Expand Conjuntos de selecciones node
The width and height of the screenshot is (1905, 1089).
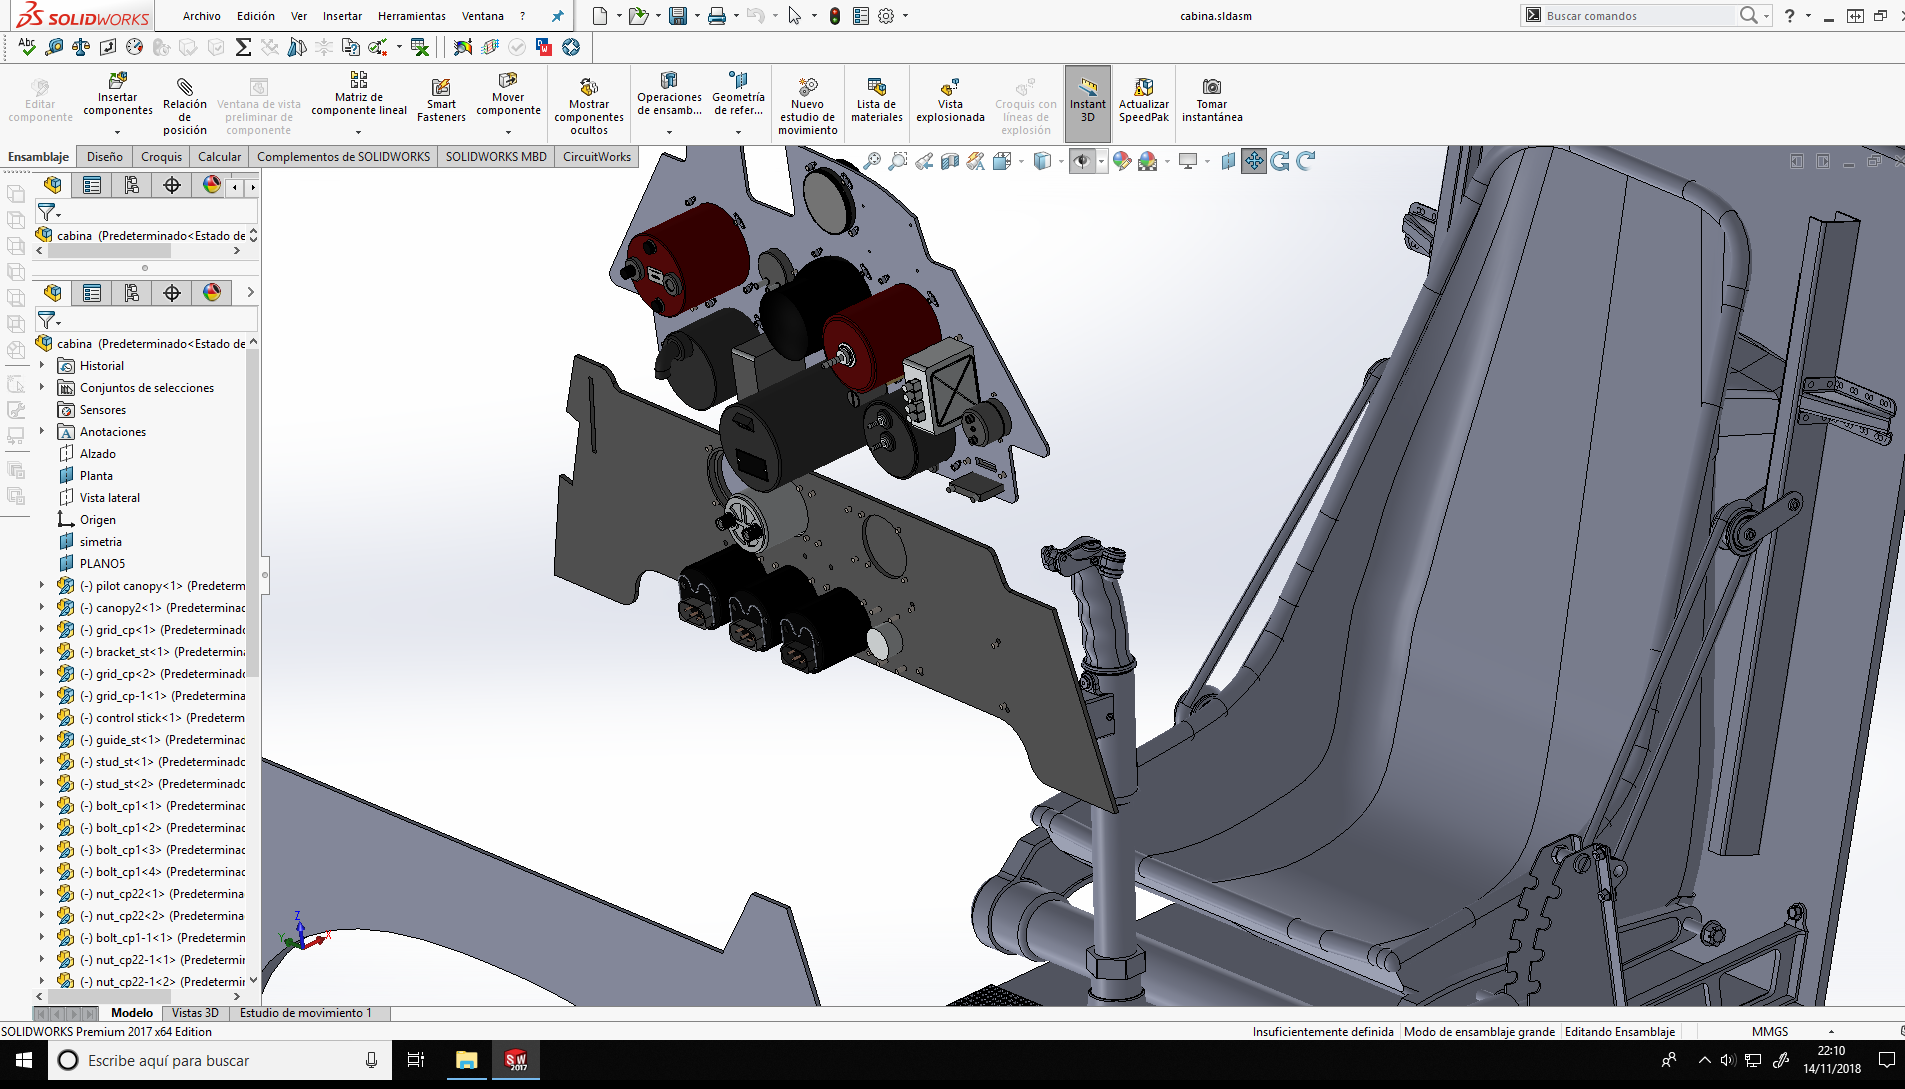42,388
